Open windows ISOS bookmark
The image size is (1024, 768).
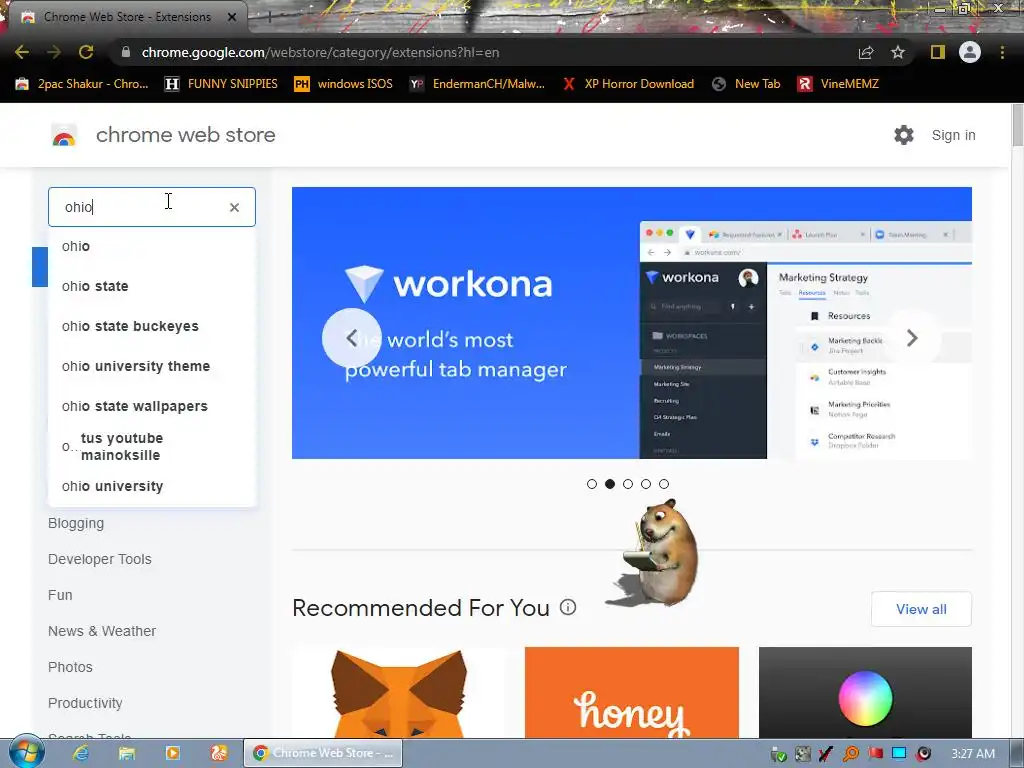coord(344,84)
